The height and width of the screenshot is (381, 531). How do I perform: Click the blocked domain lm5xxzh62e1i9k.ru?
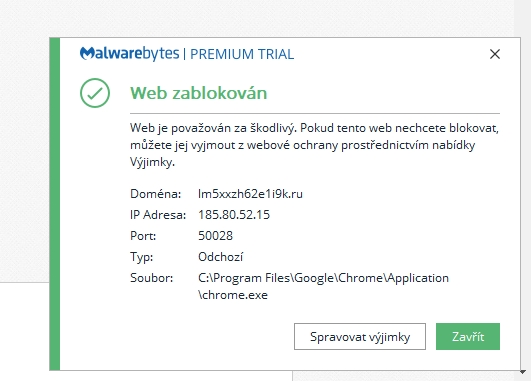click(250, 194)
